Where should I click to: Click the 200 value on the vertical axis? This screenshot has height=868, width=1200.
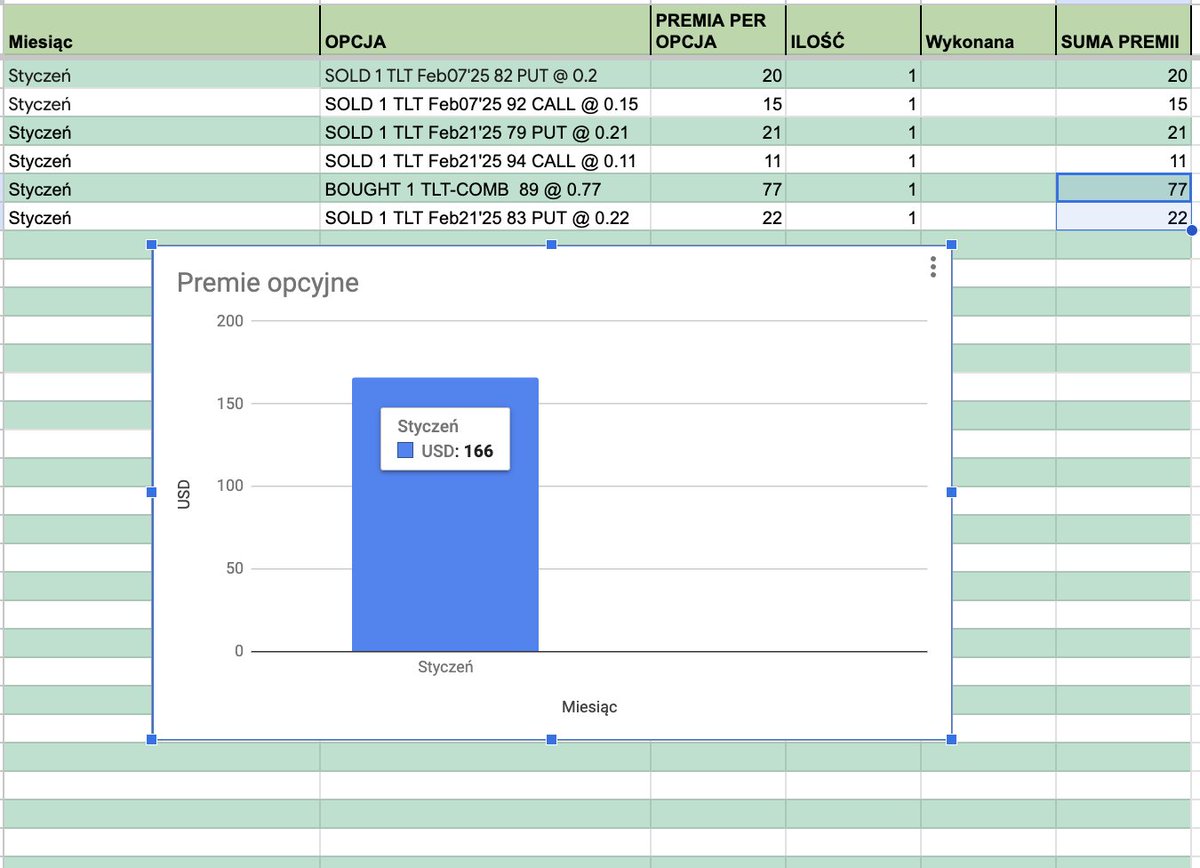tap(230, 321)
